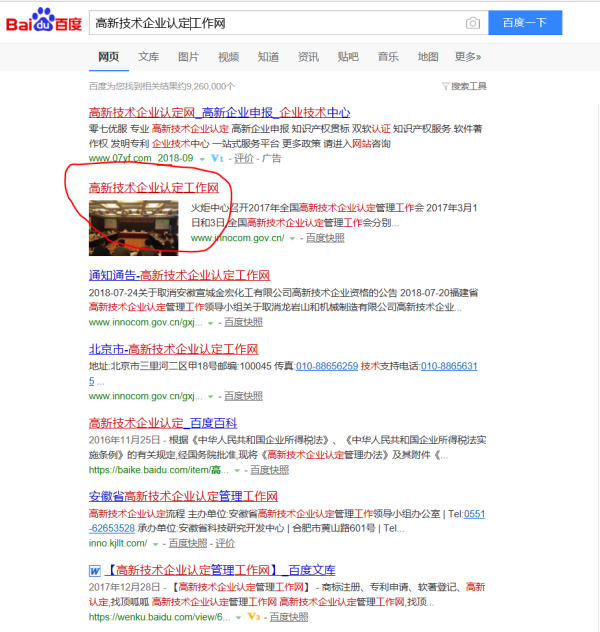Click the www.07yf.com URL text
This screenshot has height=632, width=600.
click(x=120, y=158)
